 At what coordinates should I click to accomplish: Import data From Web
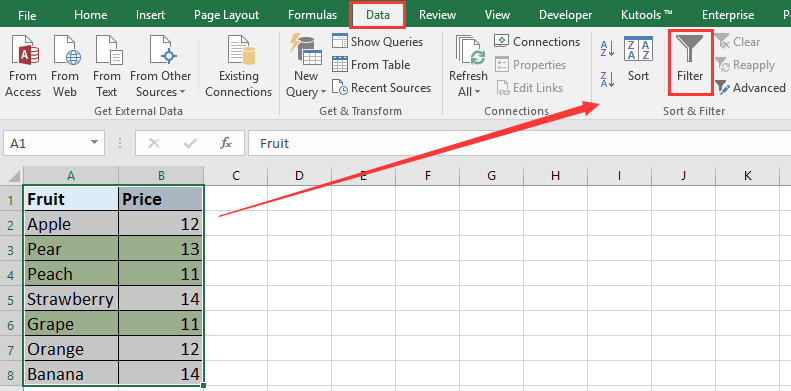(65, 66)
